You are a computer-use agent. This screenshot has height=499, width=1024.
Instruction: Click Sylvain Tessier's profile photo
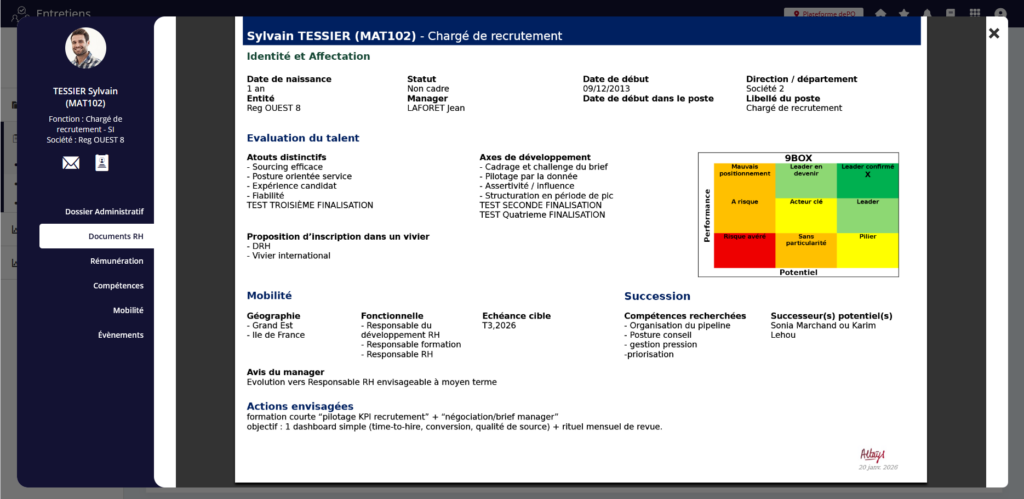coord(85,48)
